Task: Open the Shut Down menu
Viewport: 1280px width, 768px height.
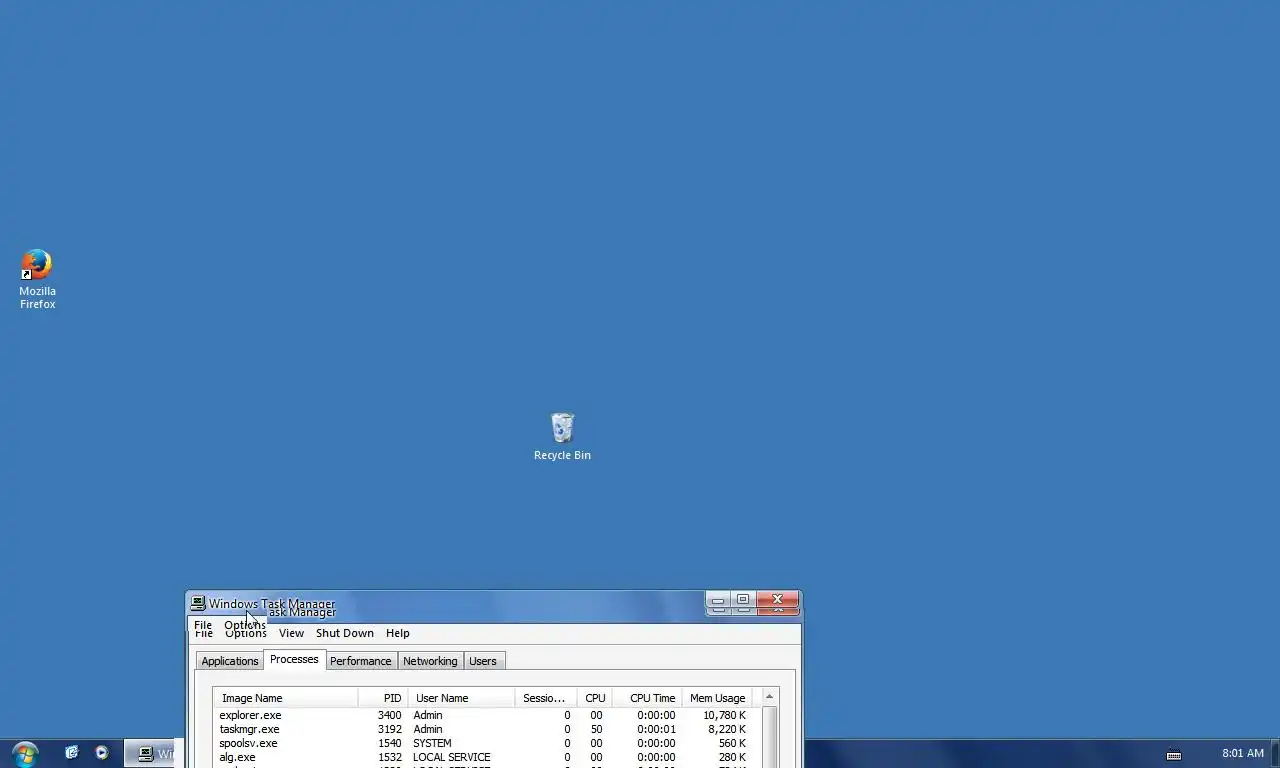Action: (345, 633)
